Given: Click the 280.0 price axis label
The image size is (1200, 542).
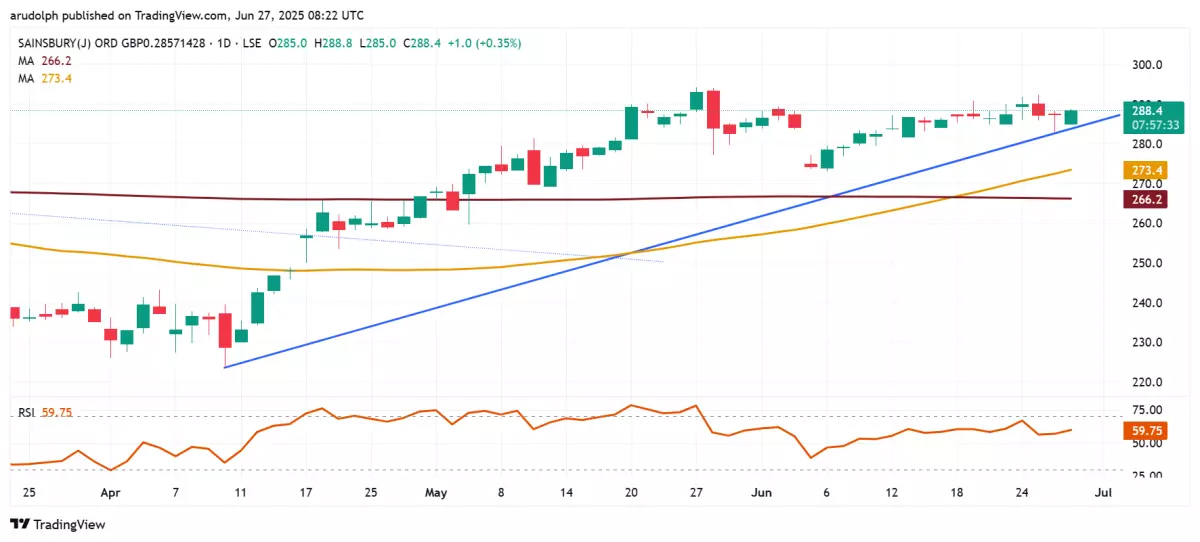Looking at the screenshot, I should (x=1147, y=144).
